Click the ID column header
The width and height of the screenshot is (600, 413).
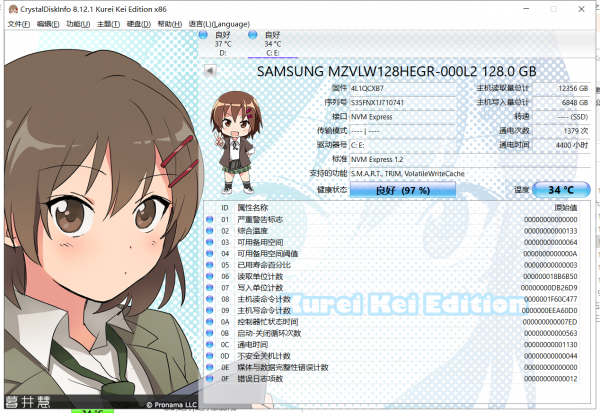[x=225, y=207]
